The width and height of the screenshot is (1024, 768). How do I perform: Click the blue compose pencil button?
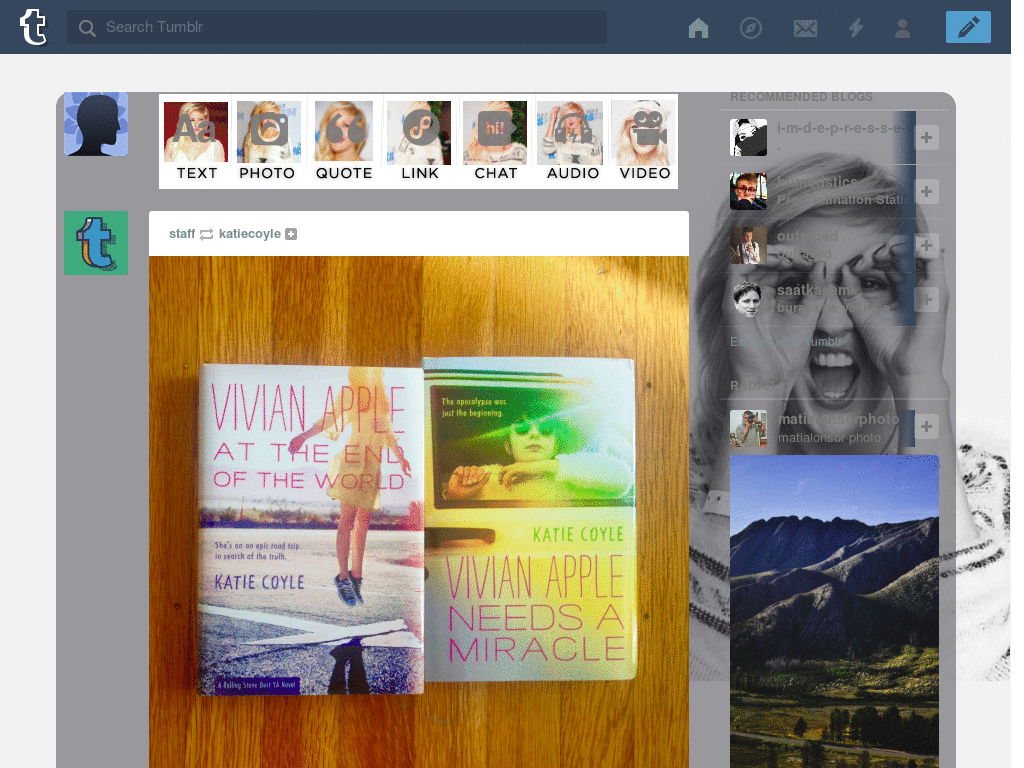coord(968,27)
